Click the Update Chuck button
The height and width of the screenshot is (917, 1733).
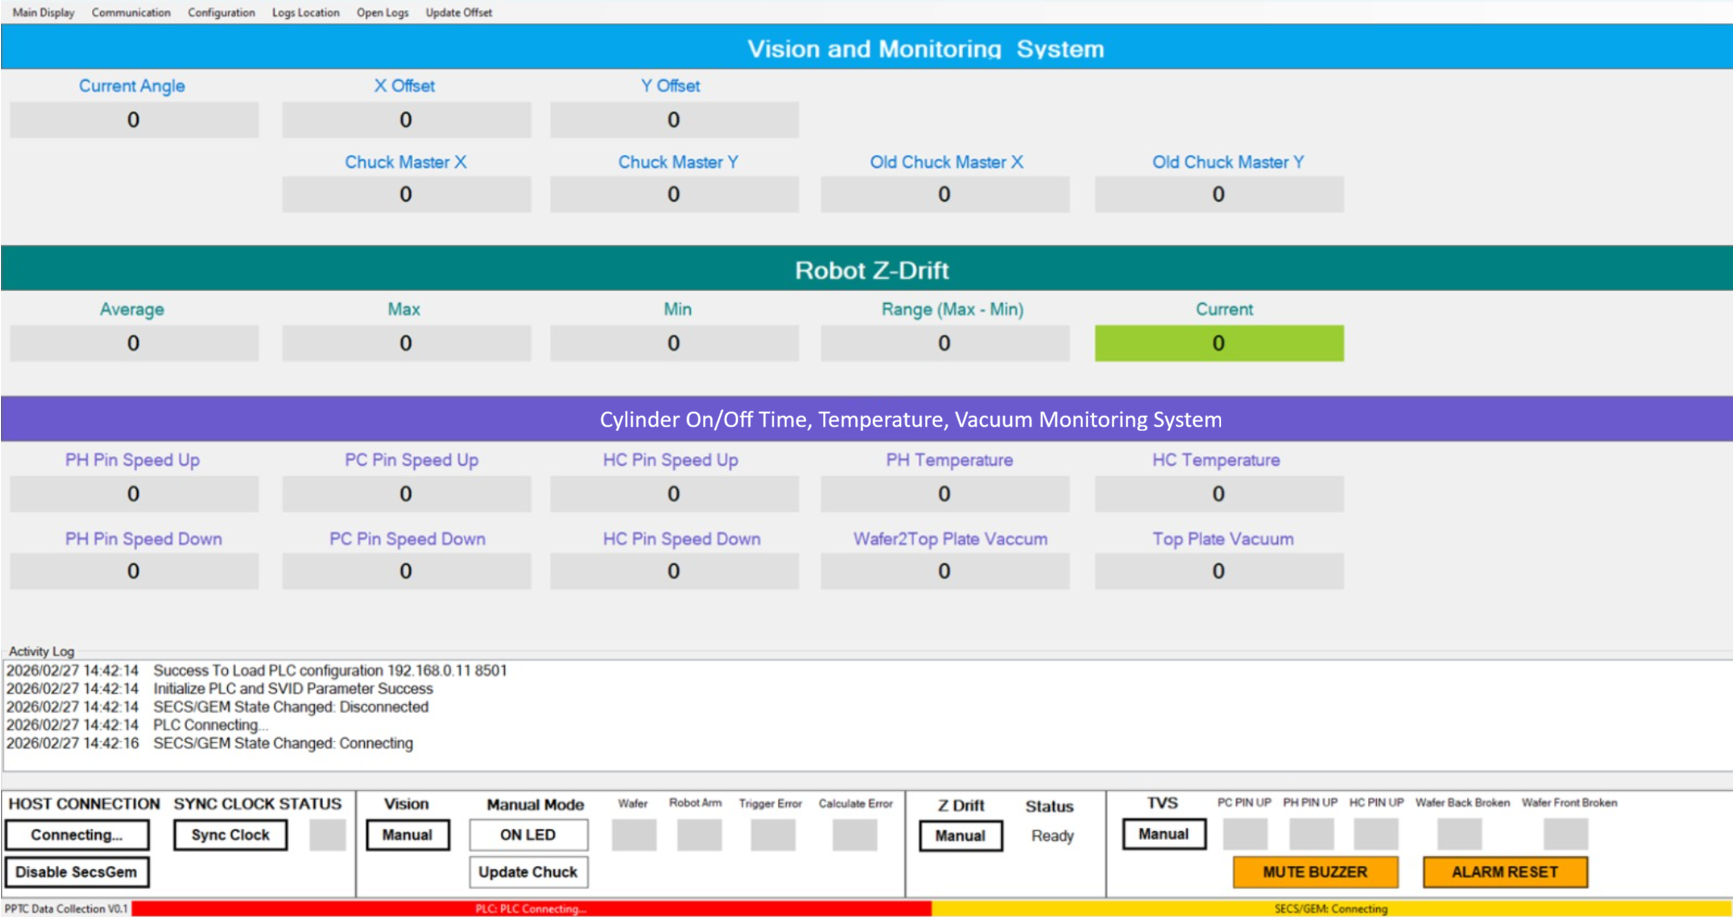click(528, 872)
